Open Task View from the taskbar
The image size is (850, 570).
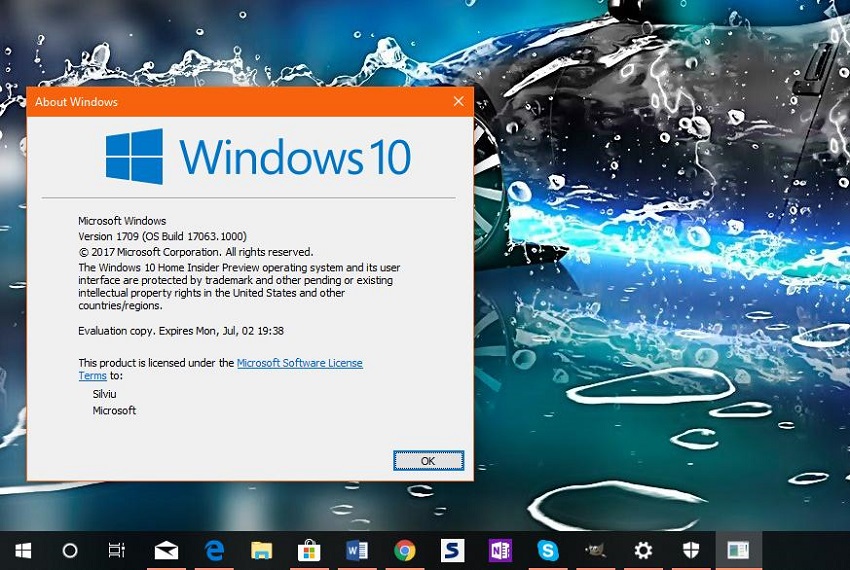click(117, 550)
